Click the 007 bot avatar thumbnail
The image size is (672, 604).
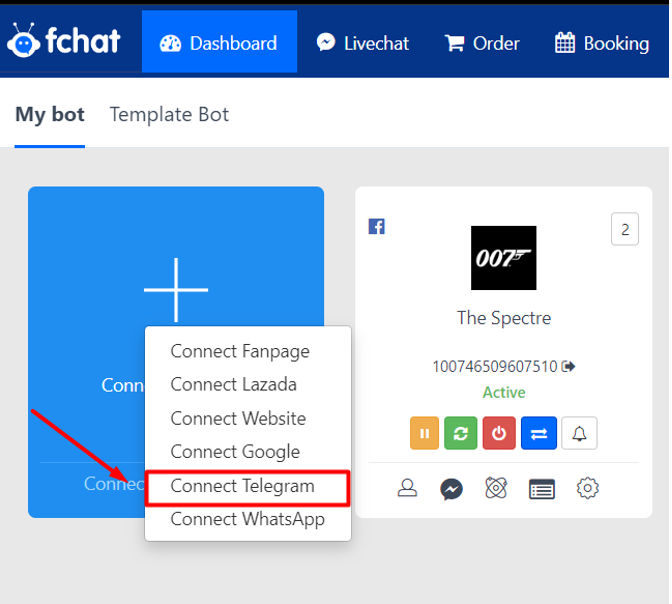(x=504, y=258)
